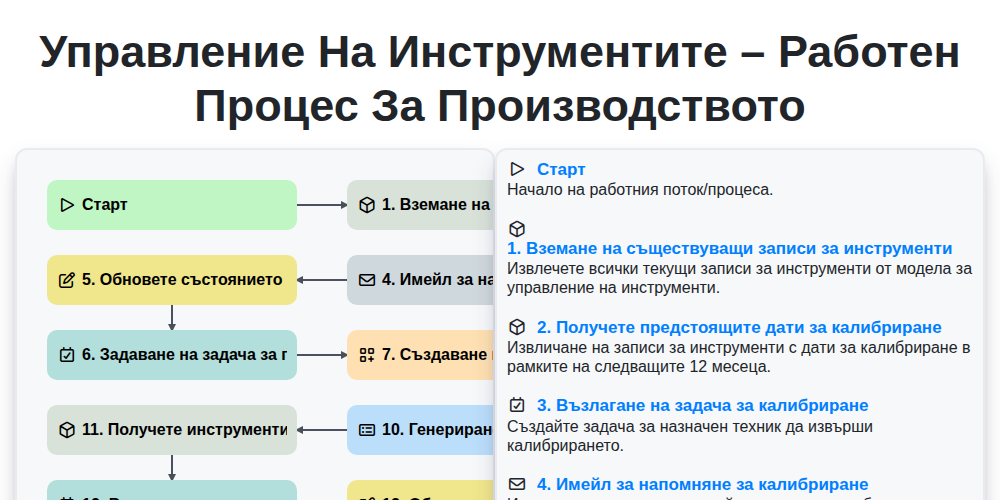Click the calendar icon beside 3. Възлагане на задача
Viewport: 1000px width, 500px height.
(517, 405)
